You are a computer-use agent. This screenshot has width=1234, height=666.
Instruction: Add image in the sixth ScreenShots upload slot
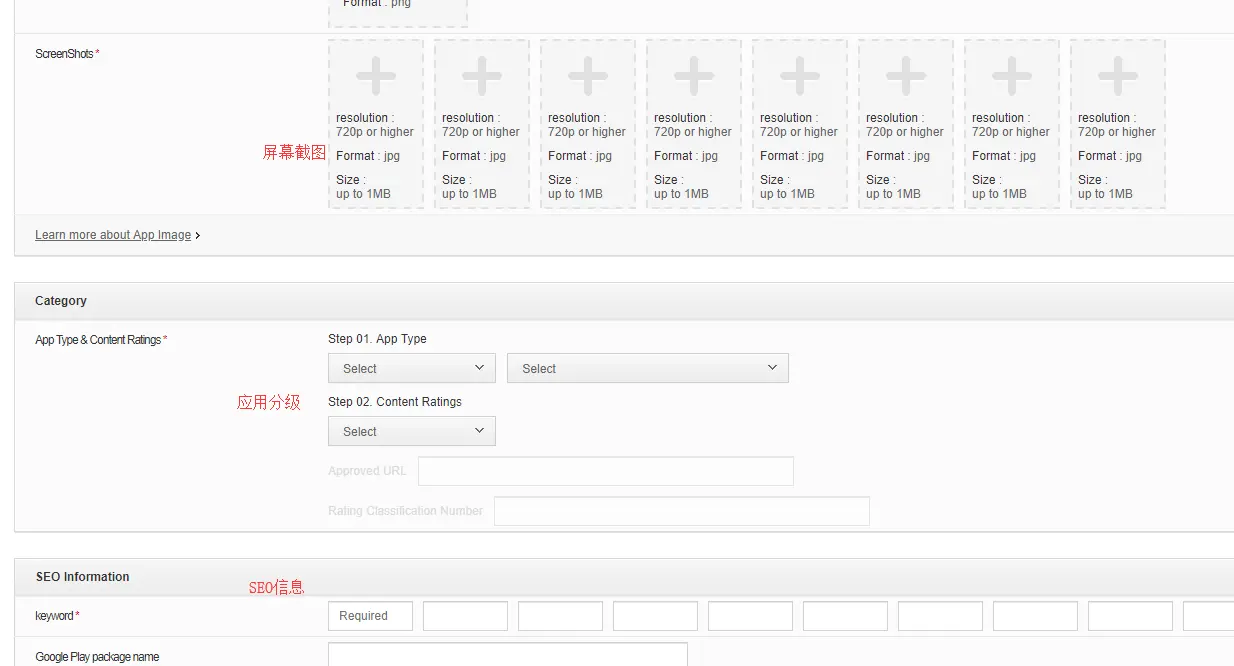coord(906,124)
